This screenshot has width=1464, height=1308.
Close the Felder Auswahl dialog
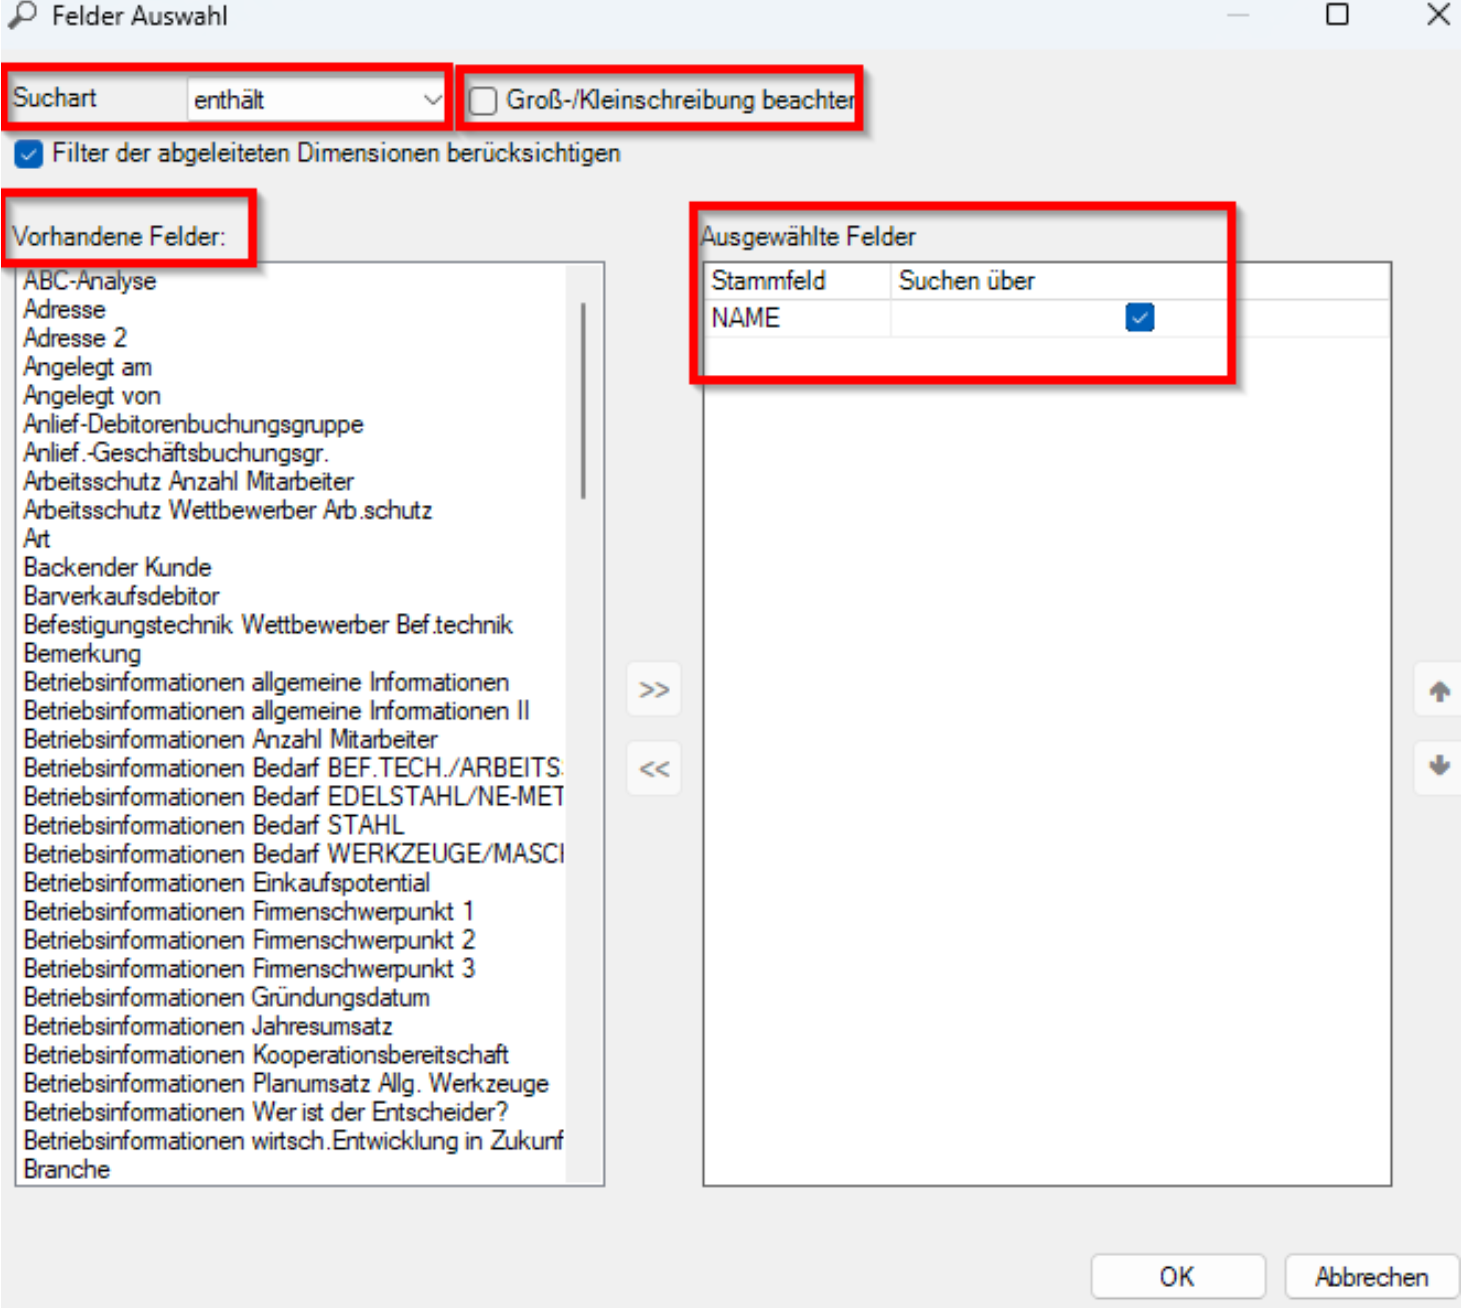(1438, 14)
